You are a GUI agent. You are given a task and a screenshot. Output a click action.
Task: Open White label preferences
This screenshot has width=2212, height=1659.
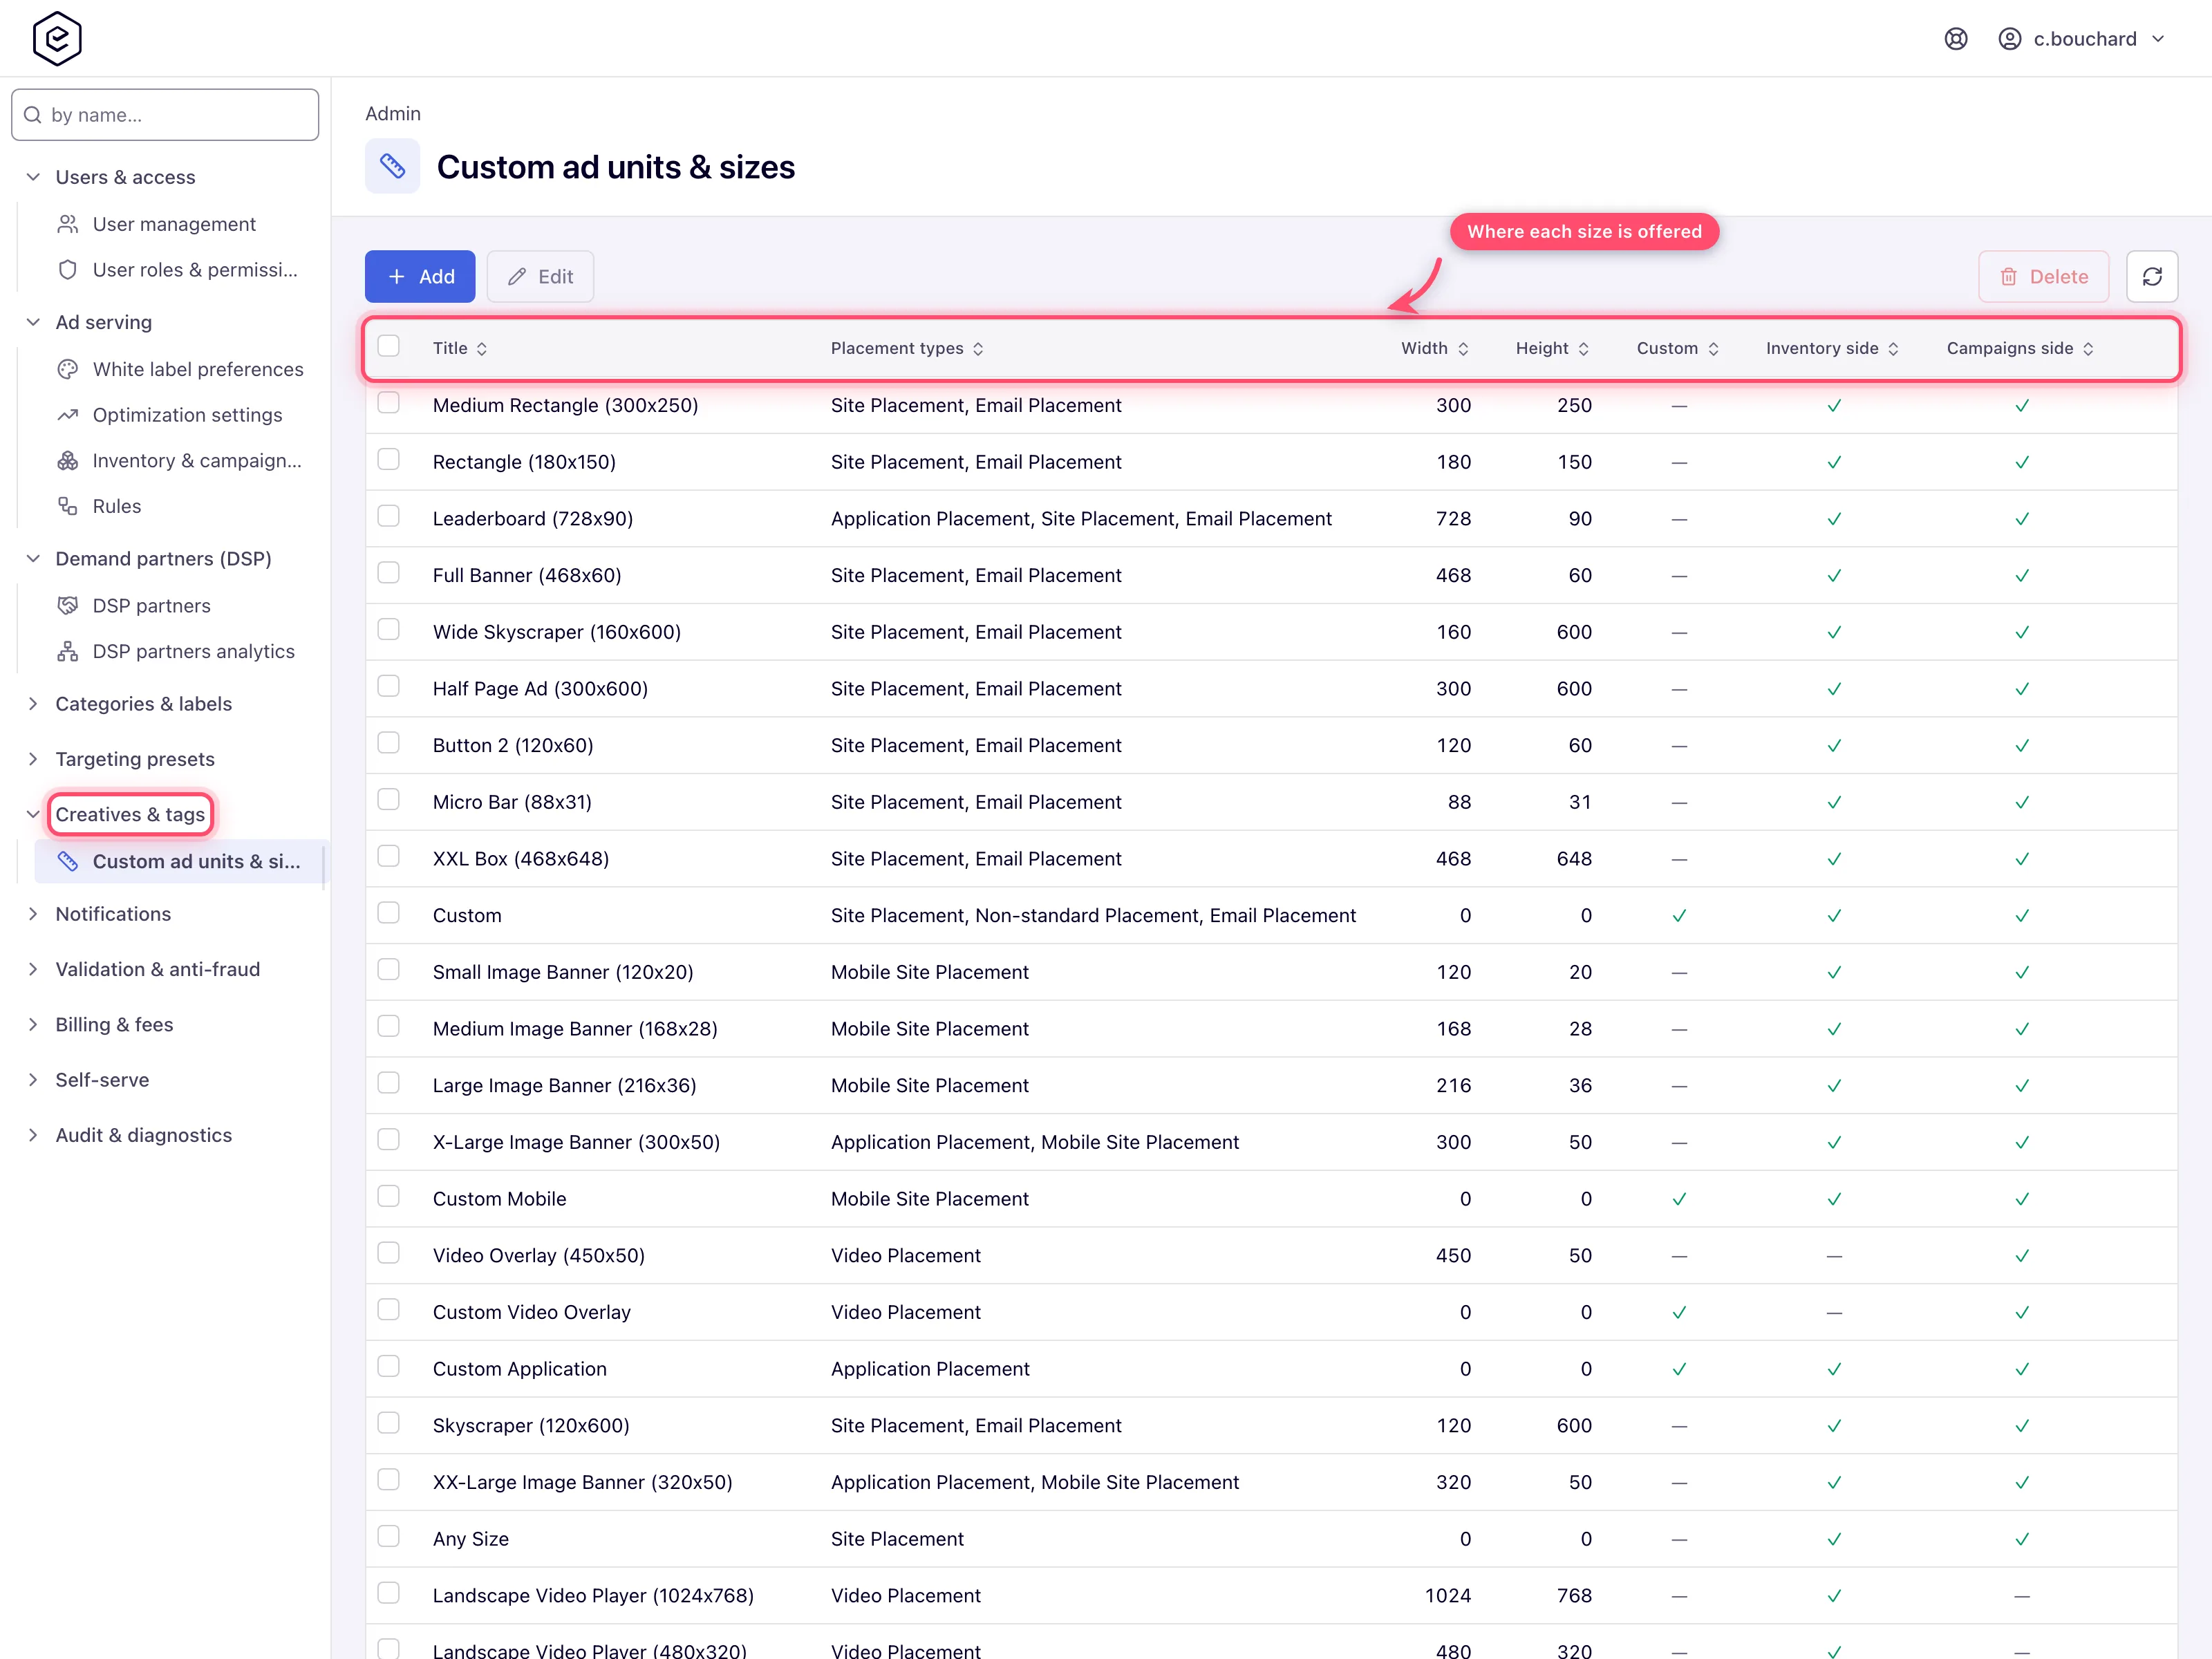pos(198,369)
